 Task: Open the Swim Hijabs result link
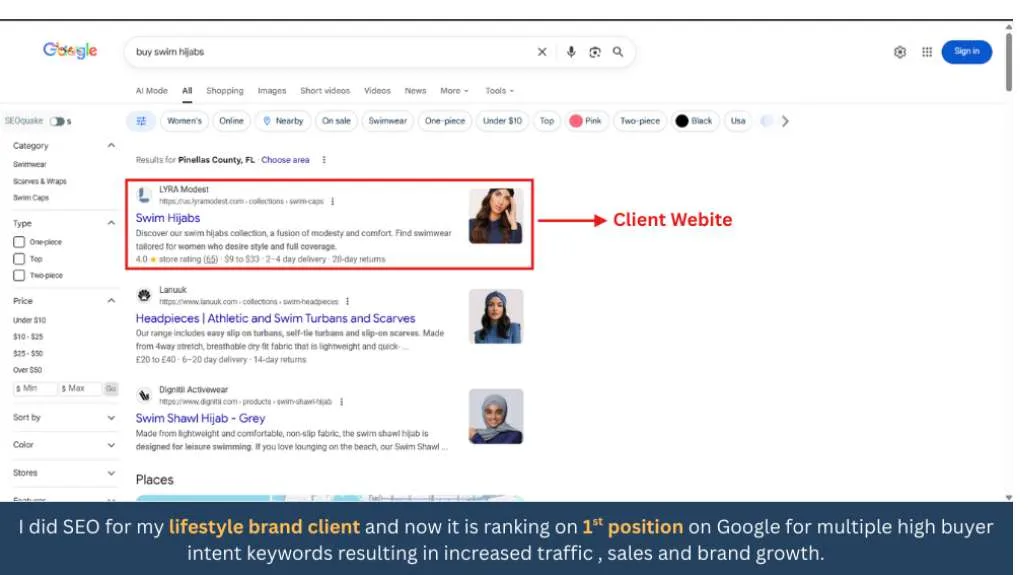pyautogui.click(x=168, y=218)
